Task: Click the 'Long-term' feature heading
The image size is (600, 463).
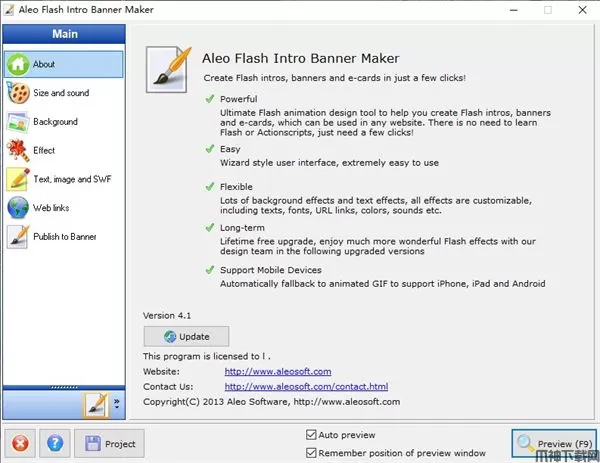Action: tap(242, 228)
